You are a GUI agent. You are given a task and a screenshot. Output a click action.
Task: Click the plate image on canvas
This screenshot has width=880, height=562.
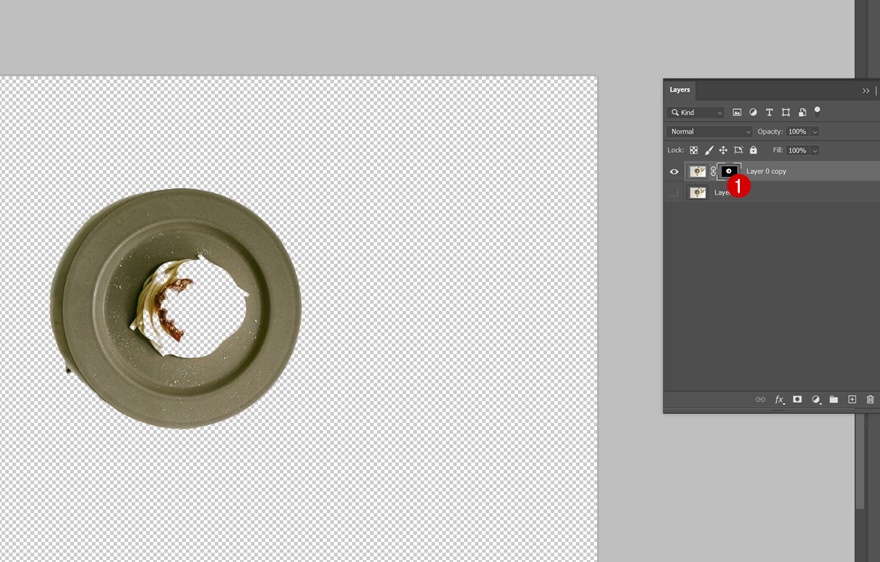coord(176,308)
